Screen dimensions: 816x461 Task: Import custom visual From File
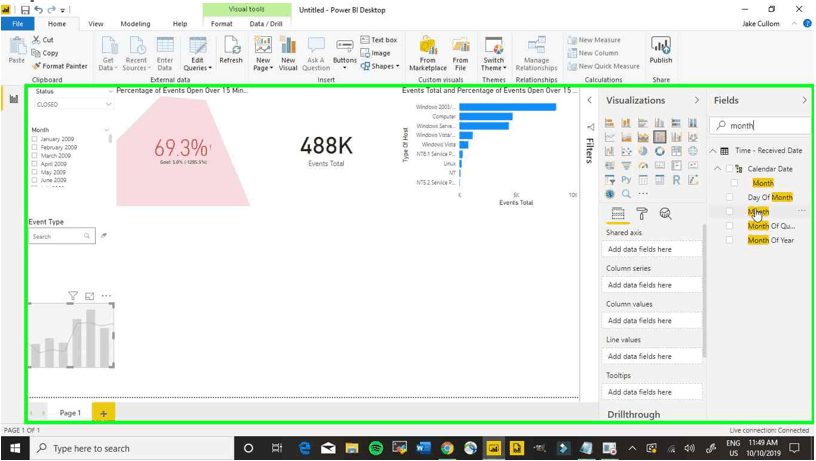pos(460,53)
